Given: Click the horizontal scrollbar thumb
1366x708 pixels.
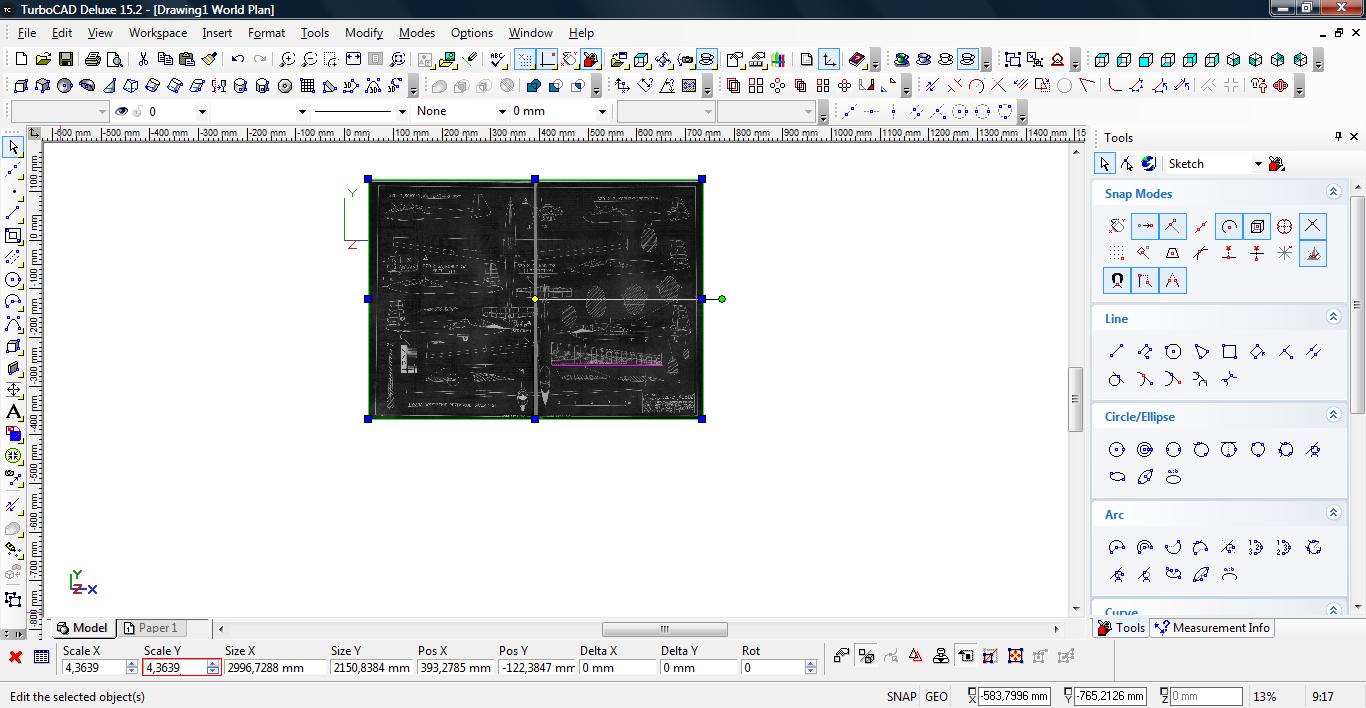Looking at the screenshot, I should tap(664, 629).
